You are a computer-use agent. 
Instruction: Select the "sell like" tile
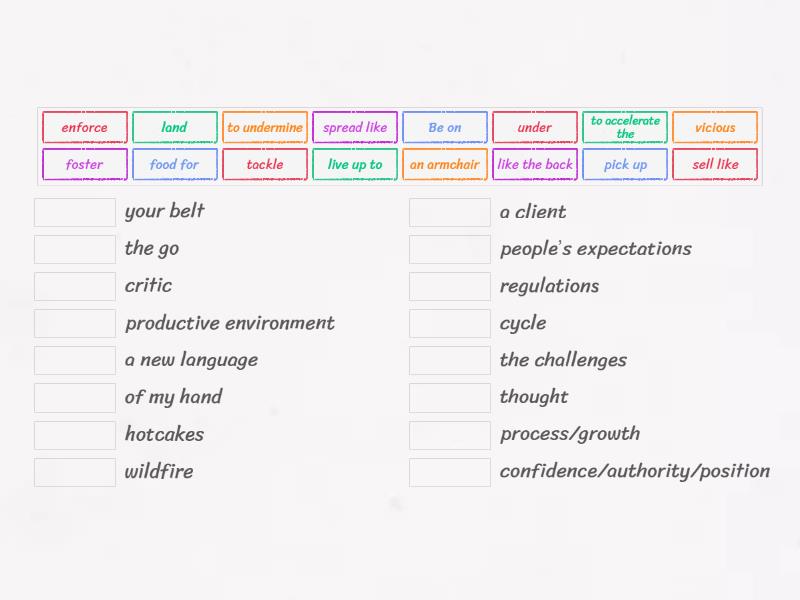click(x=715, y=164)
